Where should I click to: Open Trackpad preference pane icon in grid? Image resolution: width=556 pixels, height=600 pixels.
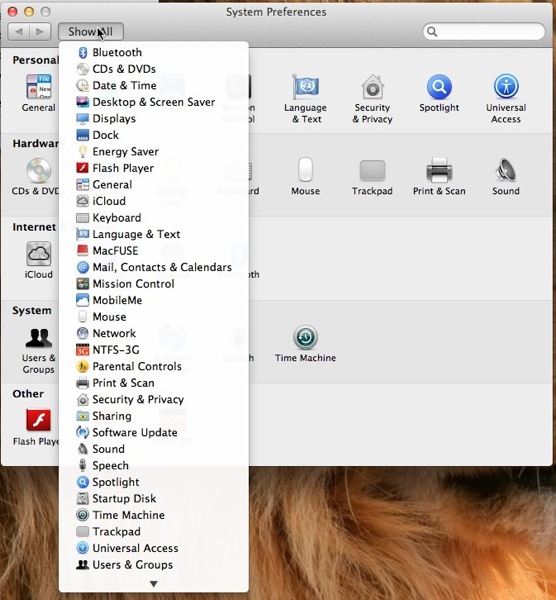coord(372,171)
